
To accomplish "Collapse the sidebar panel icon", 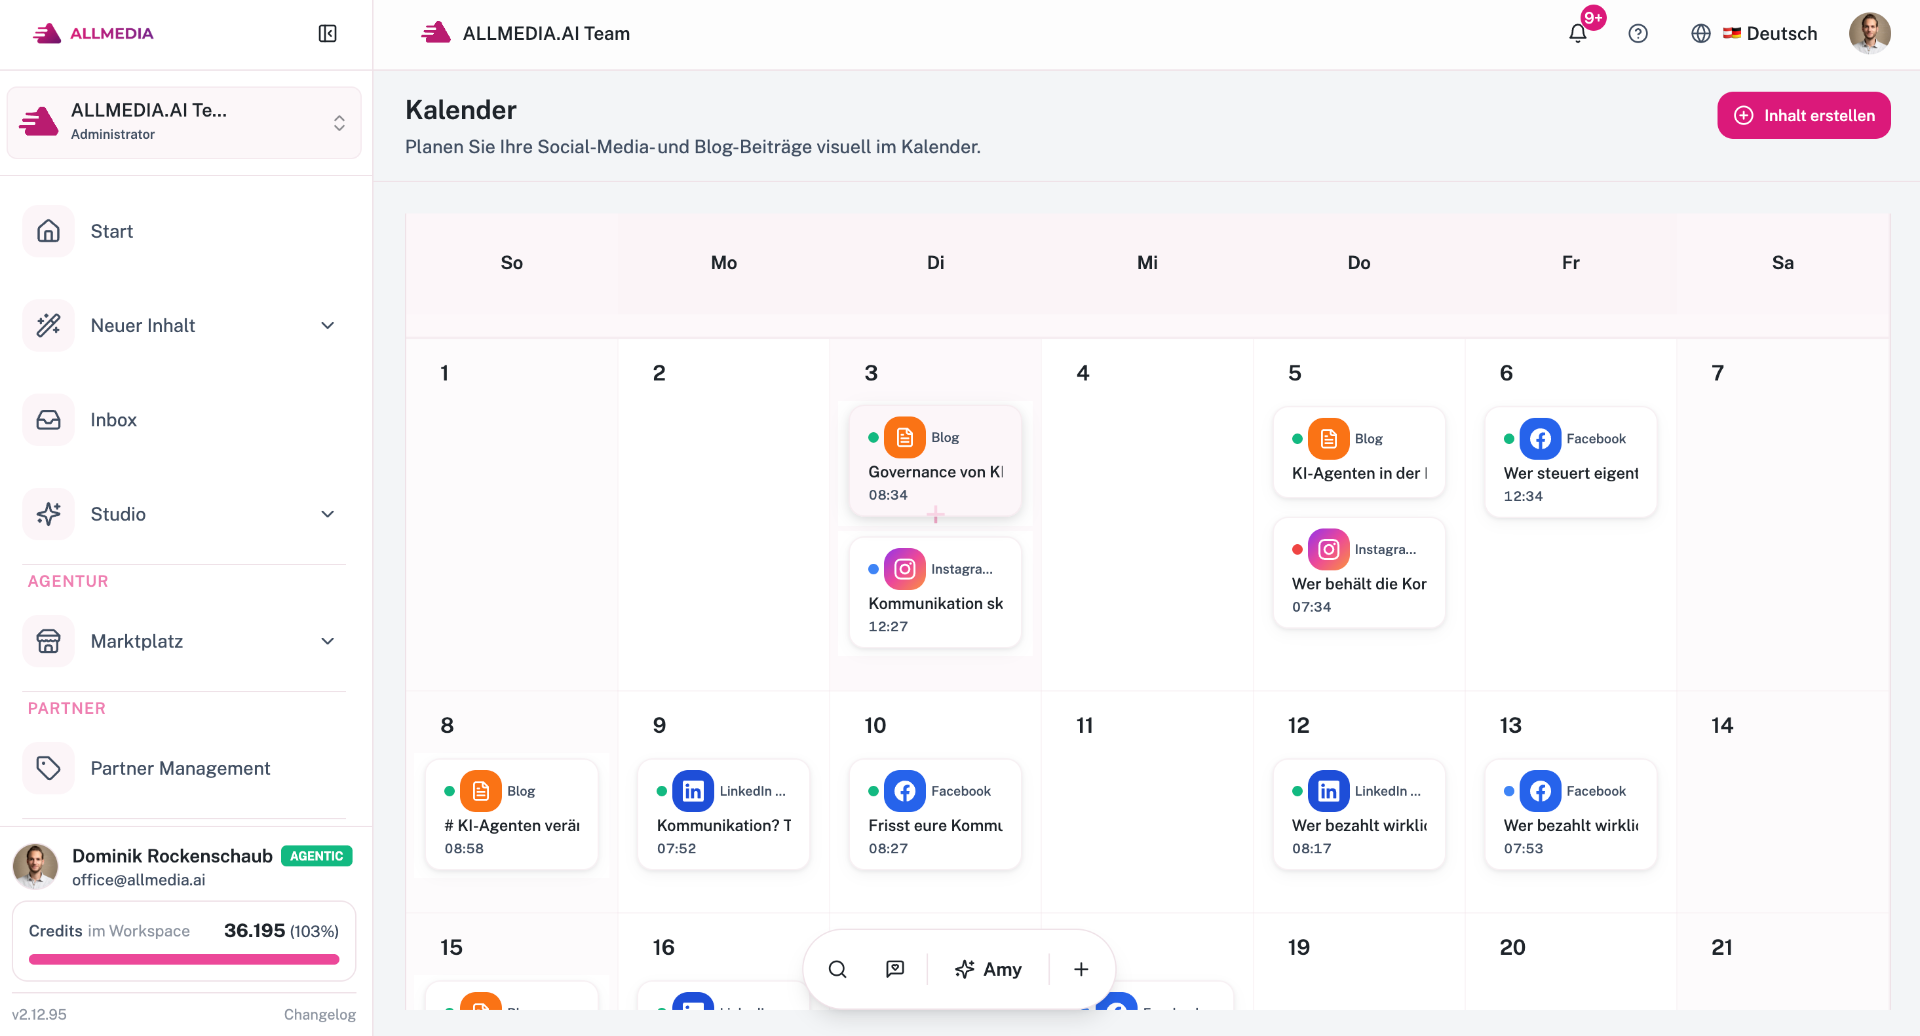I will pyautogui.click(x=327, y=34).
